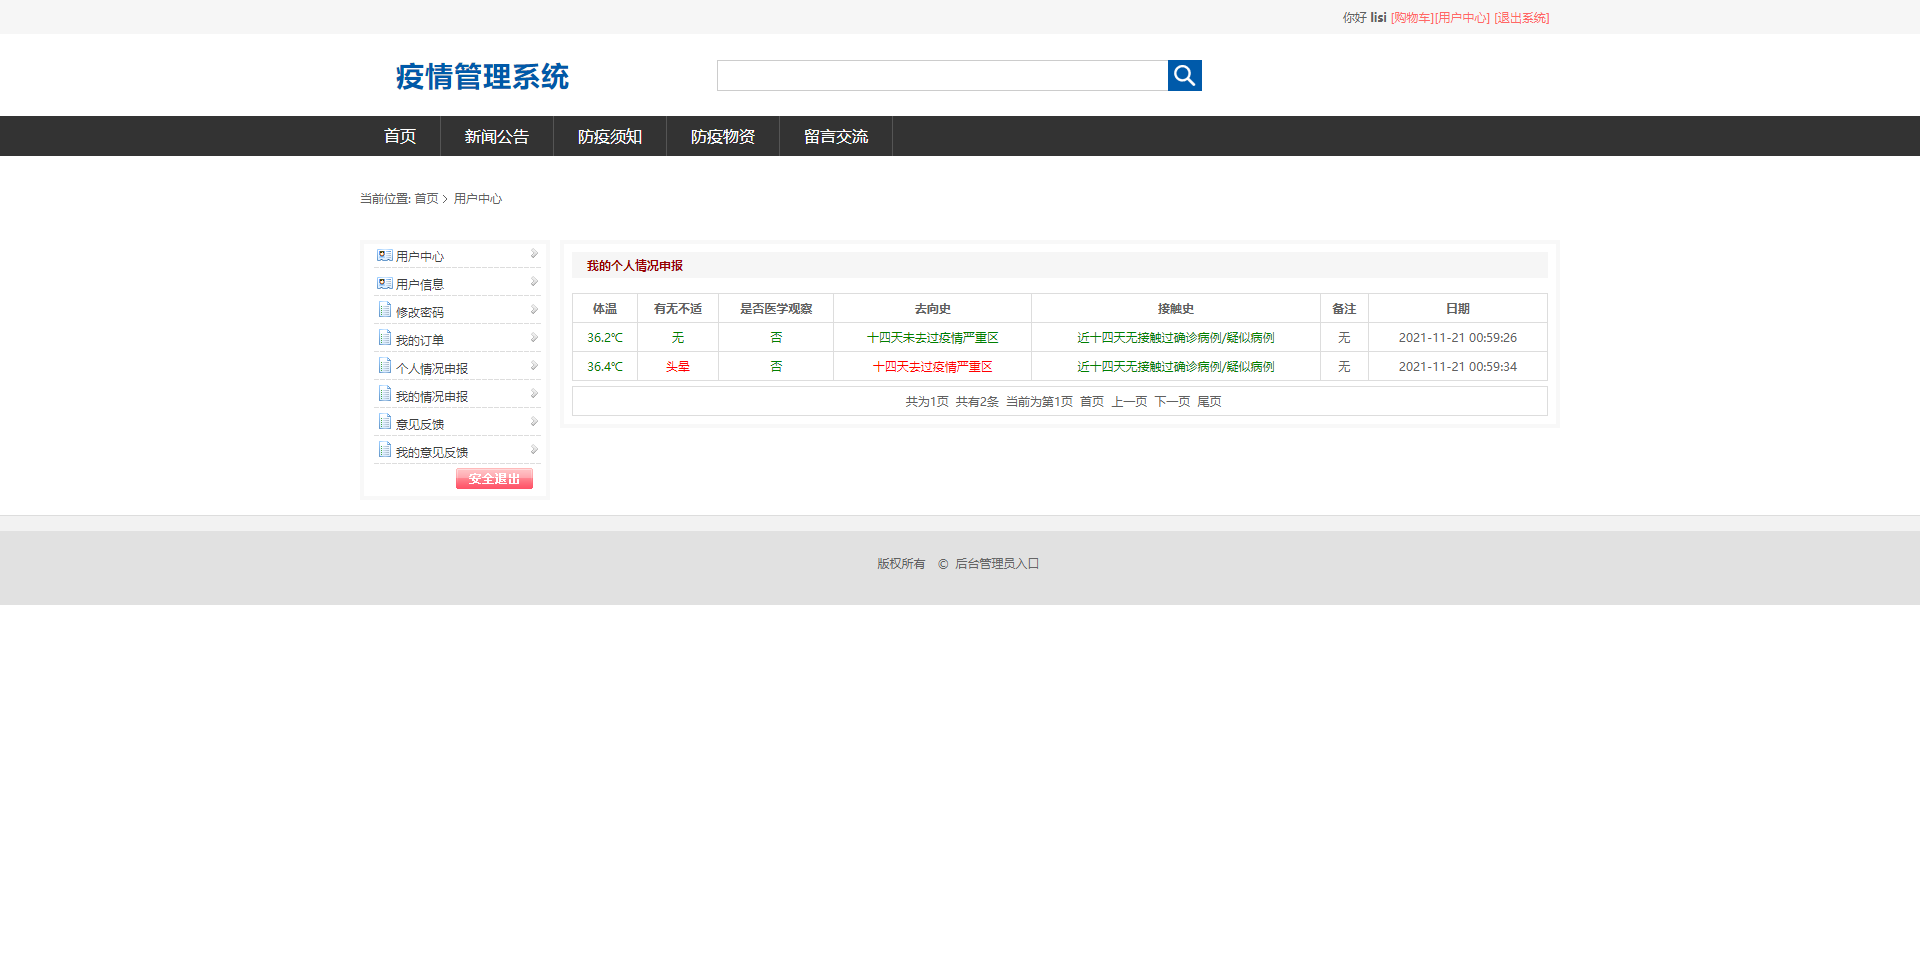Click the 去向史 column header
Screen dimensions: 1920x969
[x=933, y=309]
